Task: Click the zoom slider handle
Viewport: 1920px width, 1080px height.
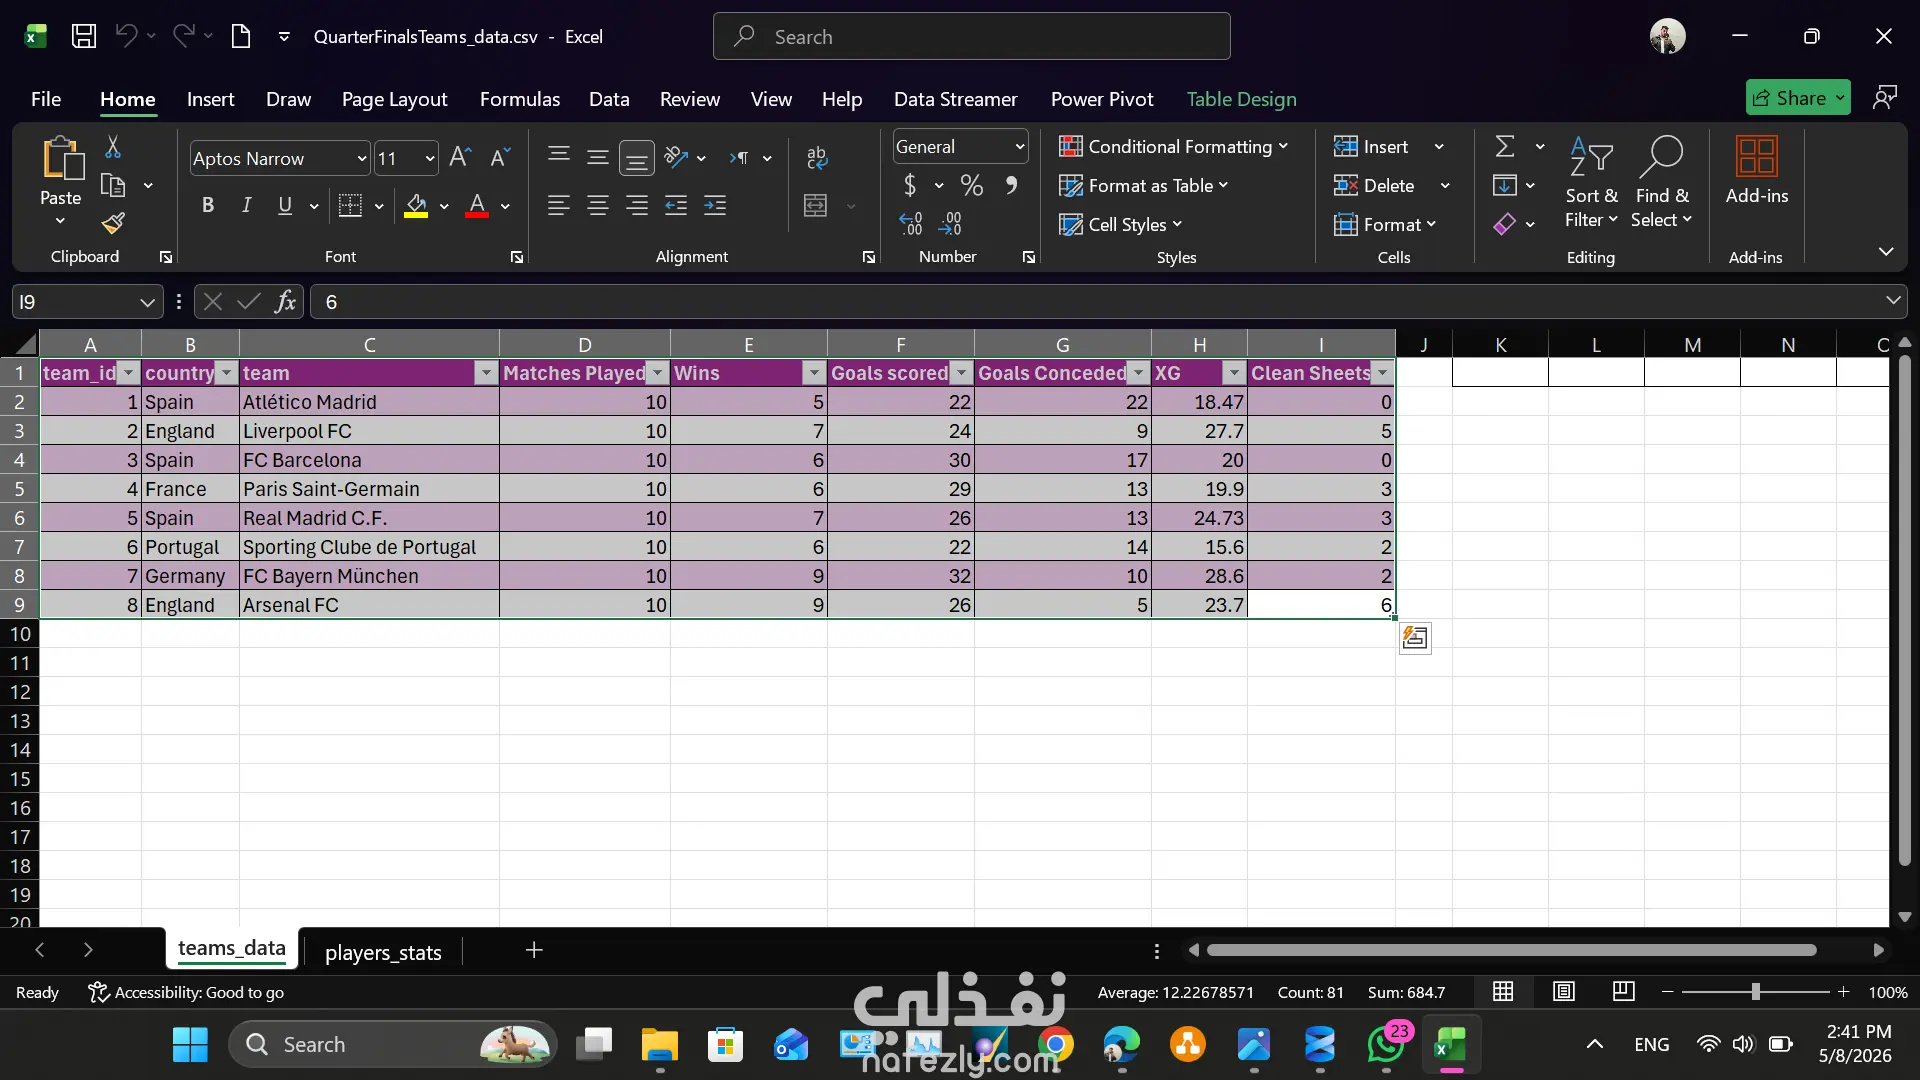Action: tap(1755, 992)
